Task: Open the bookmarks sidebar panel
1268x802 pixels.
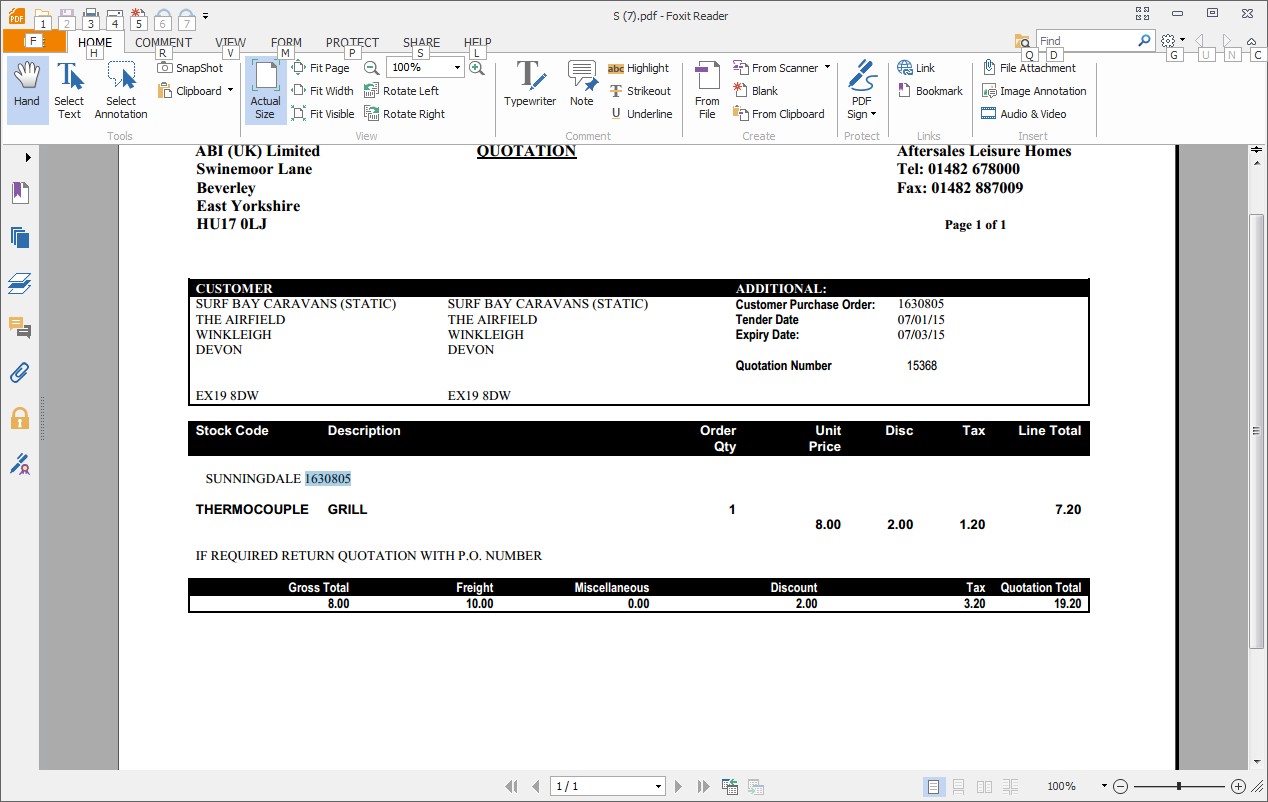Action: 19,193
